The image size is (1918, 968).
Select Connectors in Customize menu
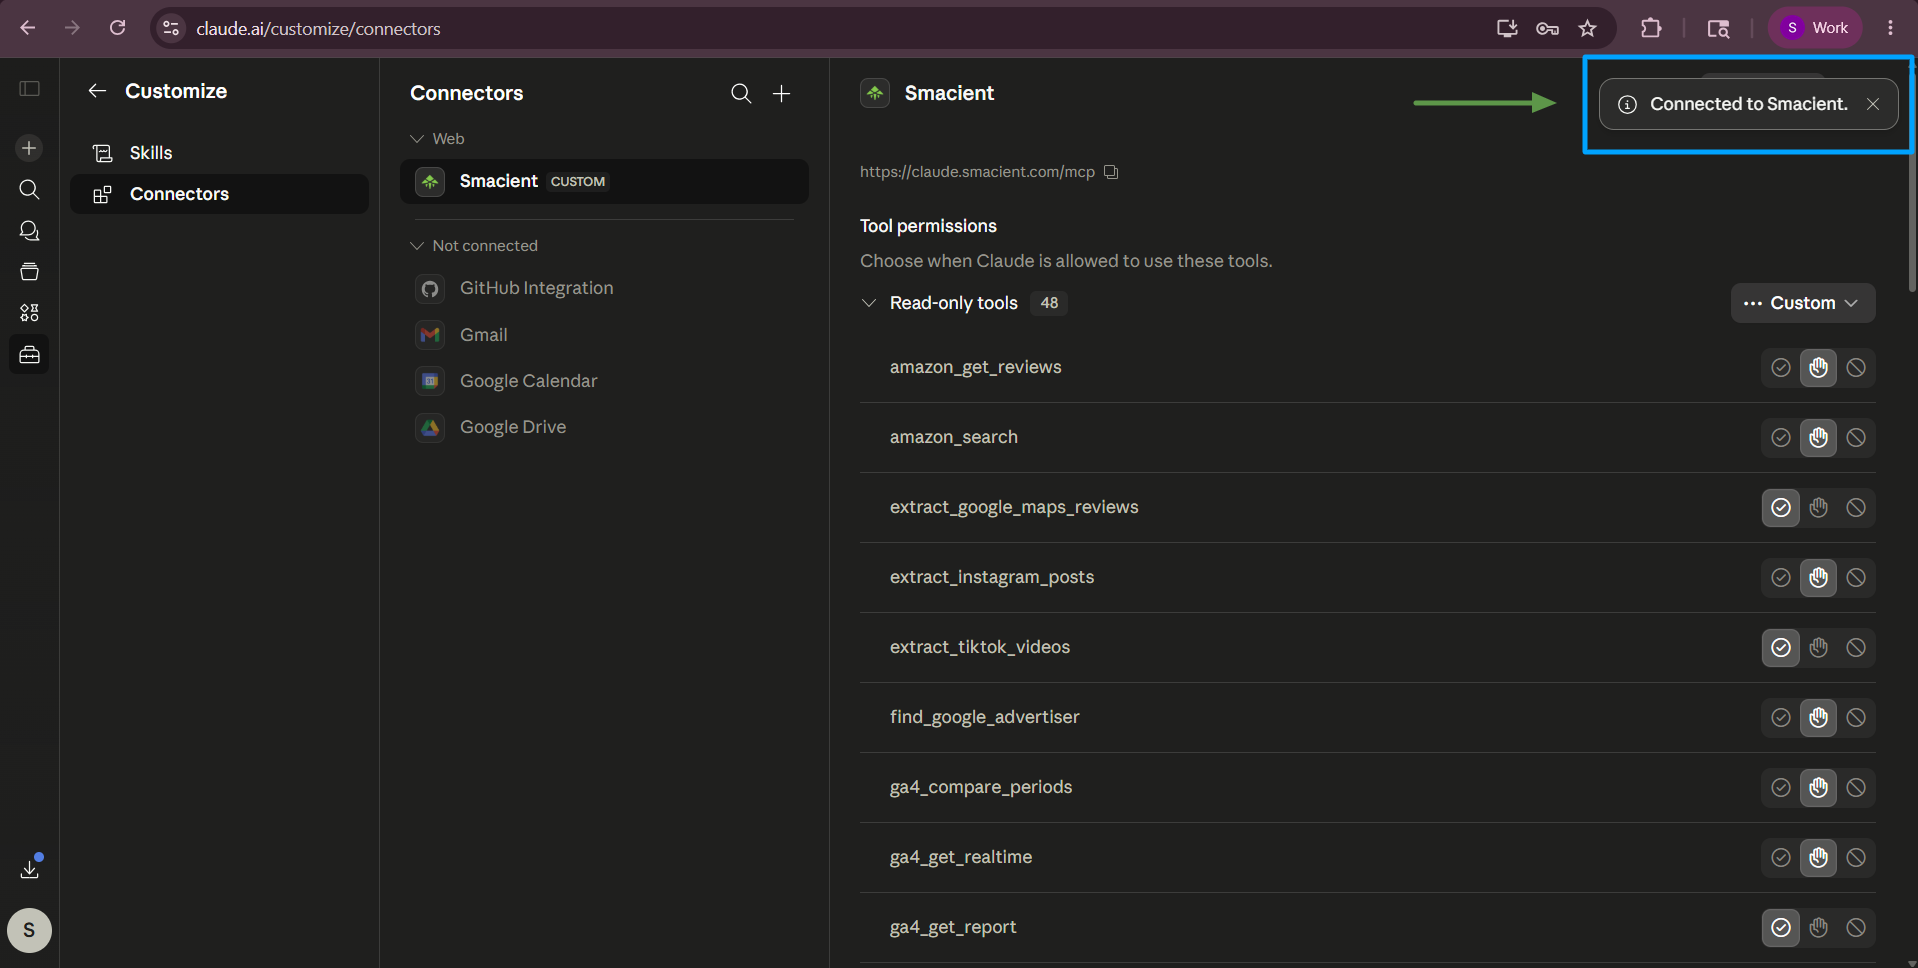219,194
